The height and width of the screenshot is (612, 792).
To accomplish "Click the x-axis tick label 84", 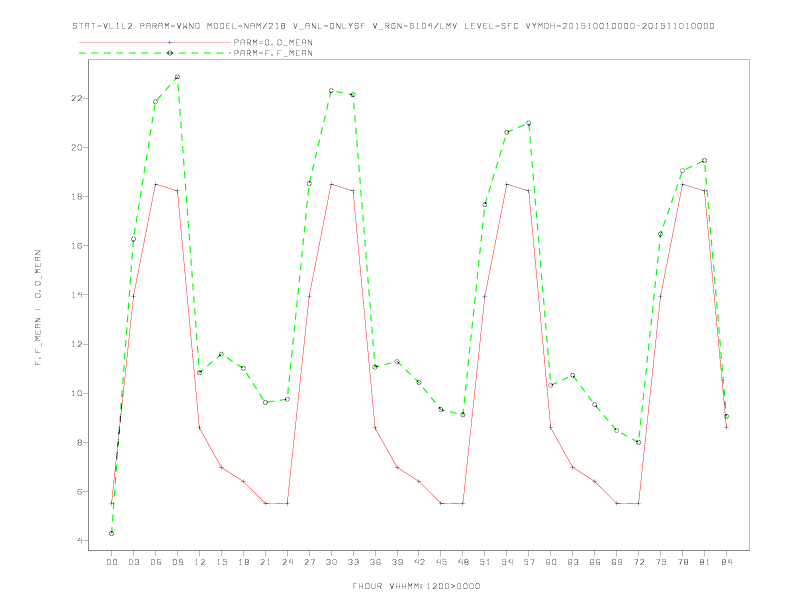I will tap(727, 562).
